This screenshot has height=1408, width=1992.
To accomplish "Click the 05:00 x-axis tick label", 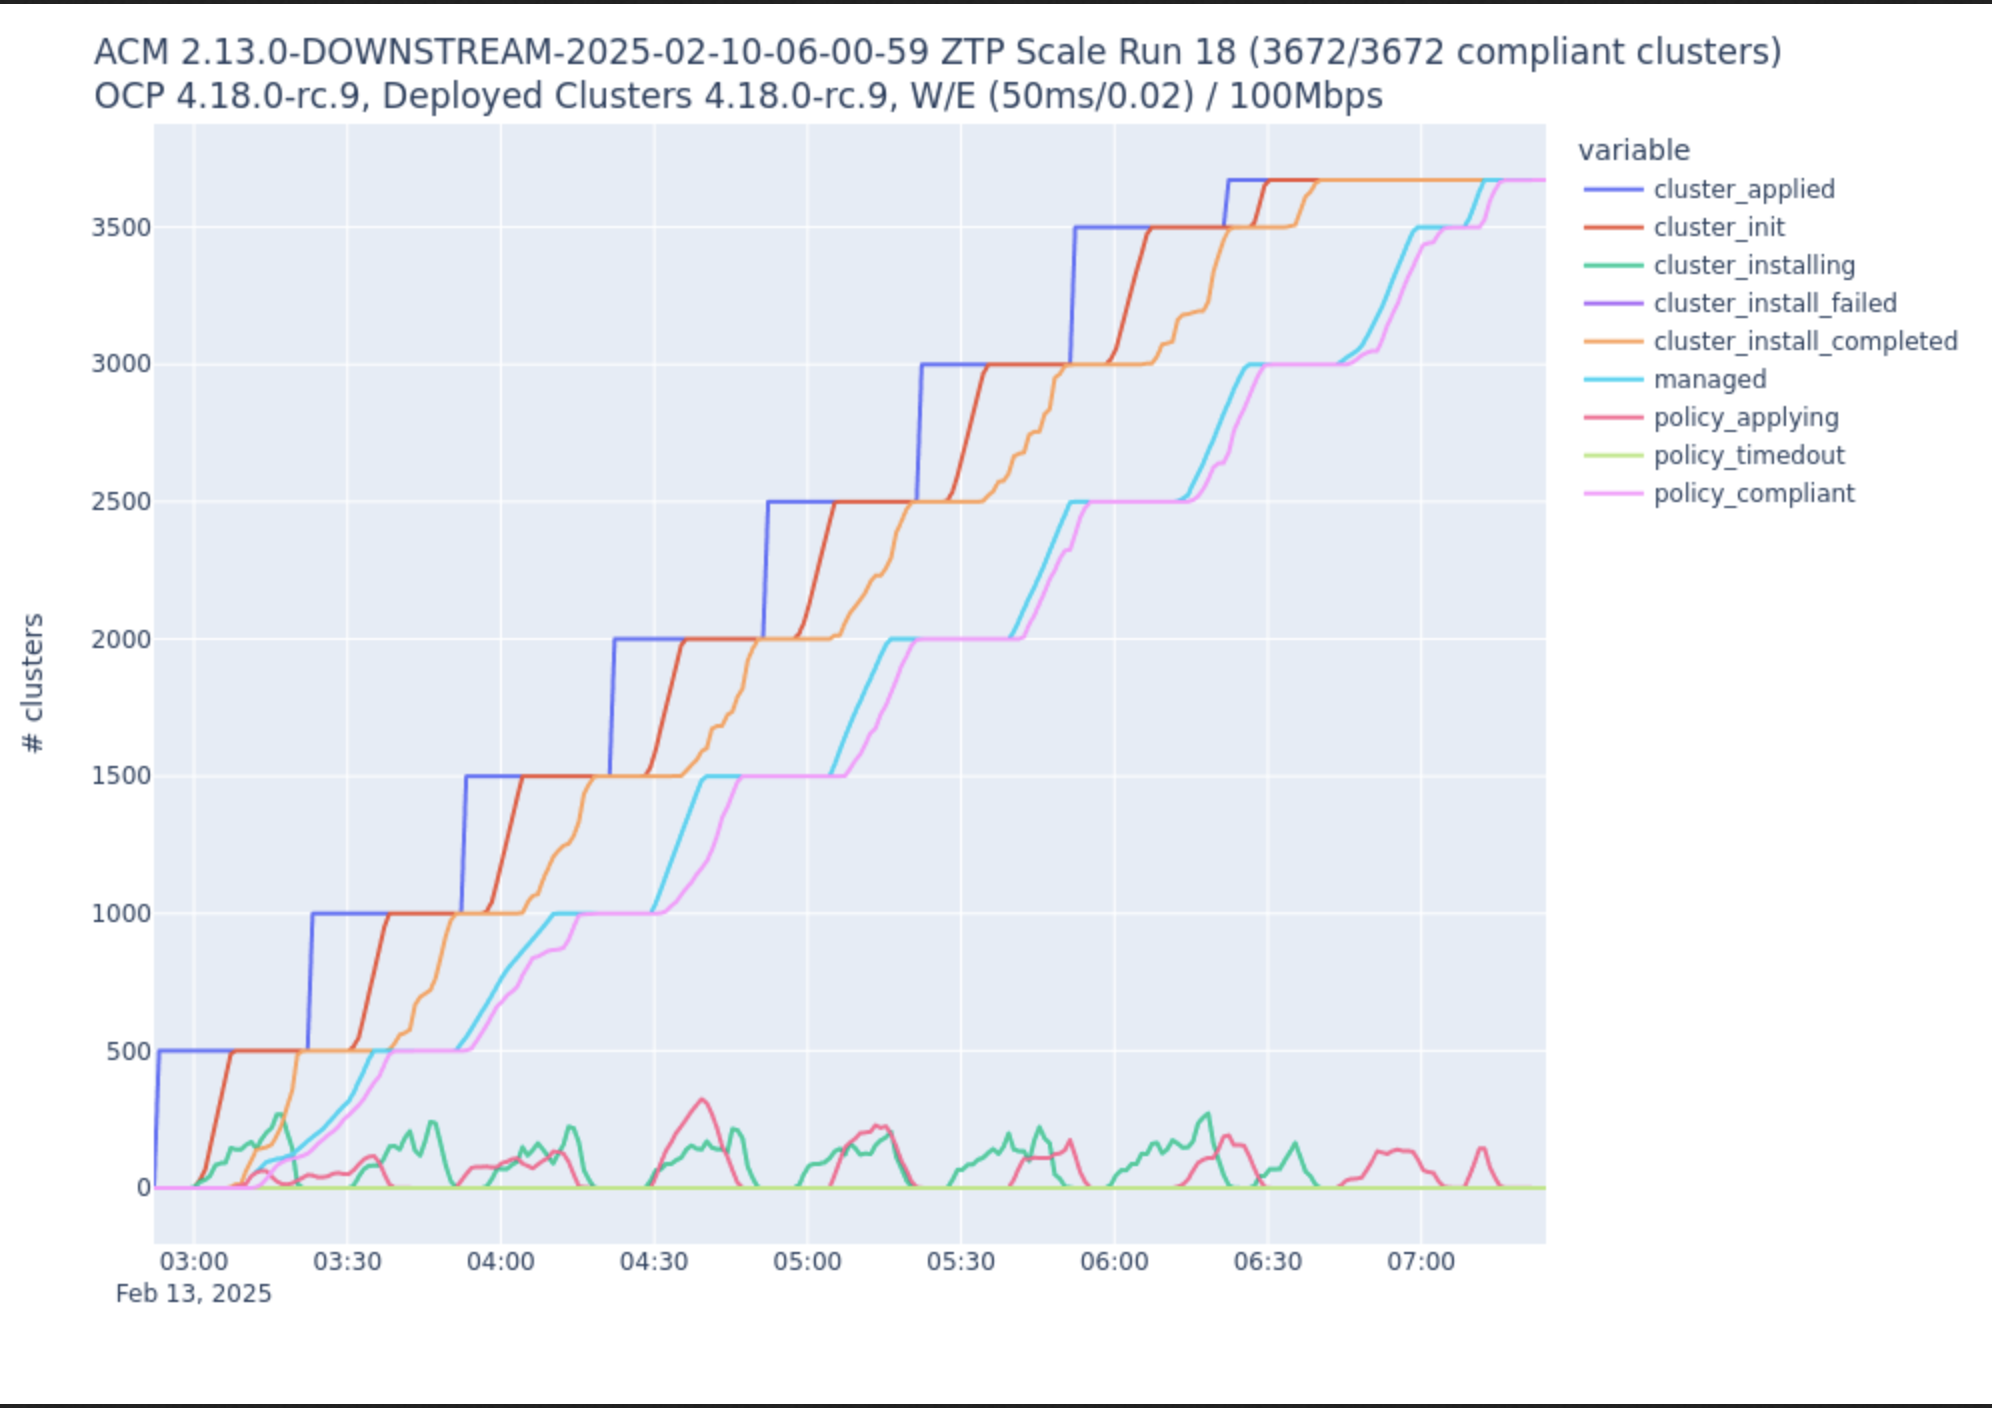I will pos(807,1261).
